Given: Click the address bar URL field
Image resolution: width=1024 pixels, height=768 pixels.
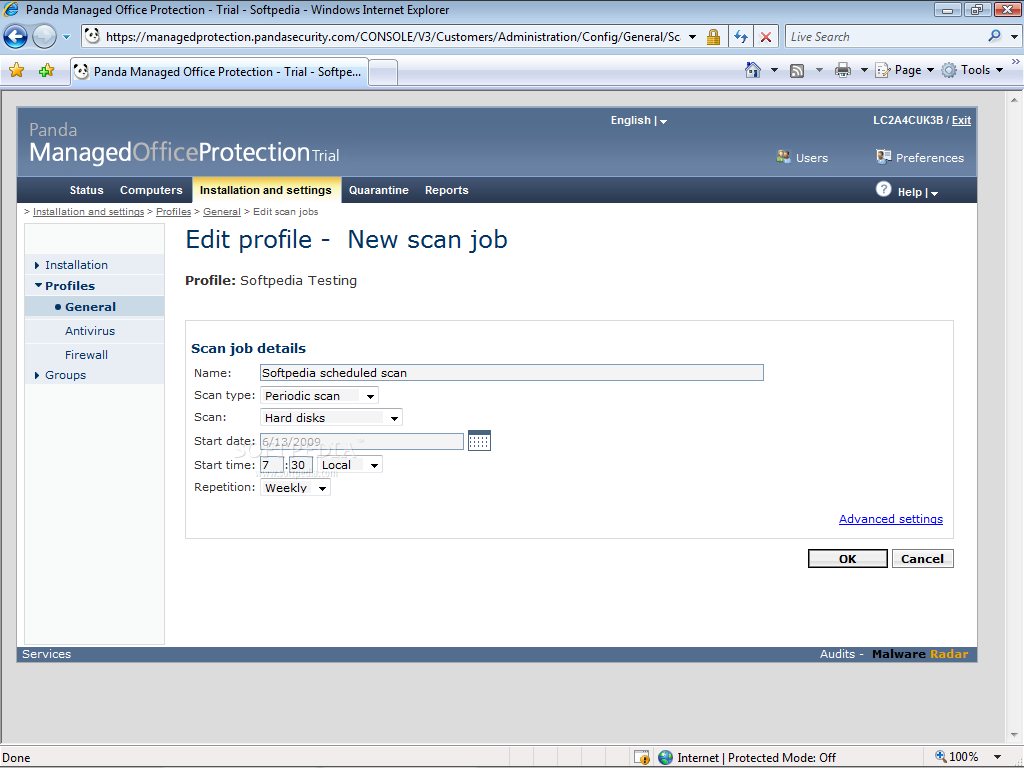Looking at the screenshot, I should 392,37.
